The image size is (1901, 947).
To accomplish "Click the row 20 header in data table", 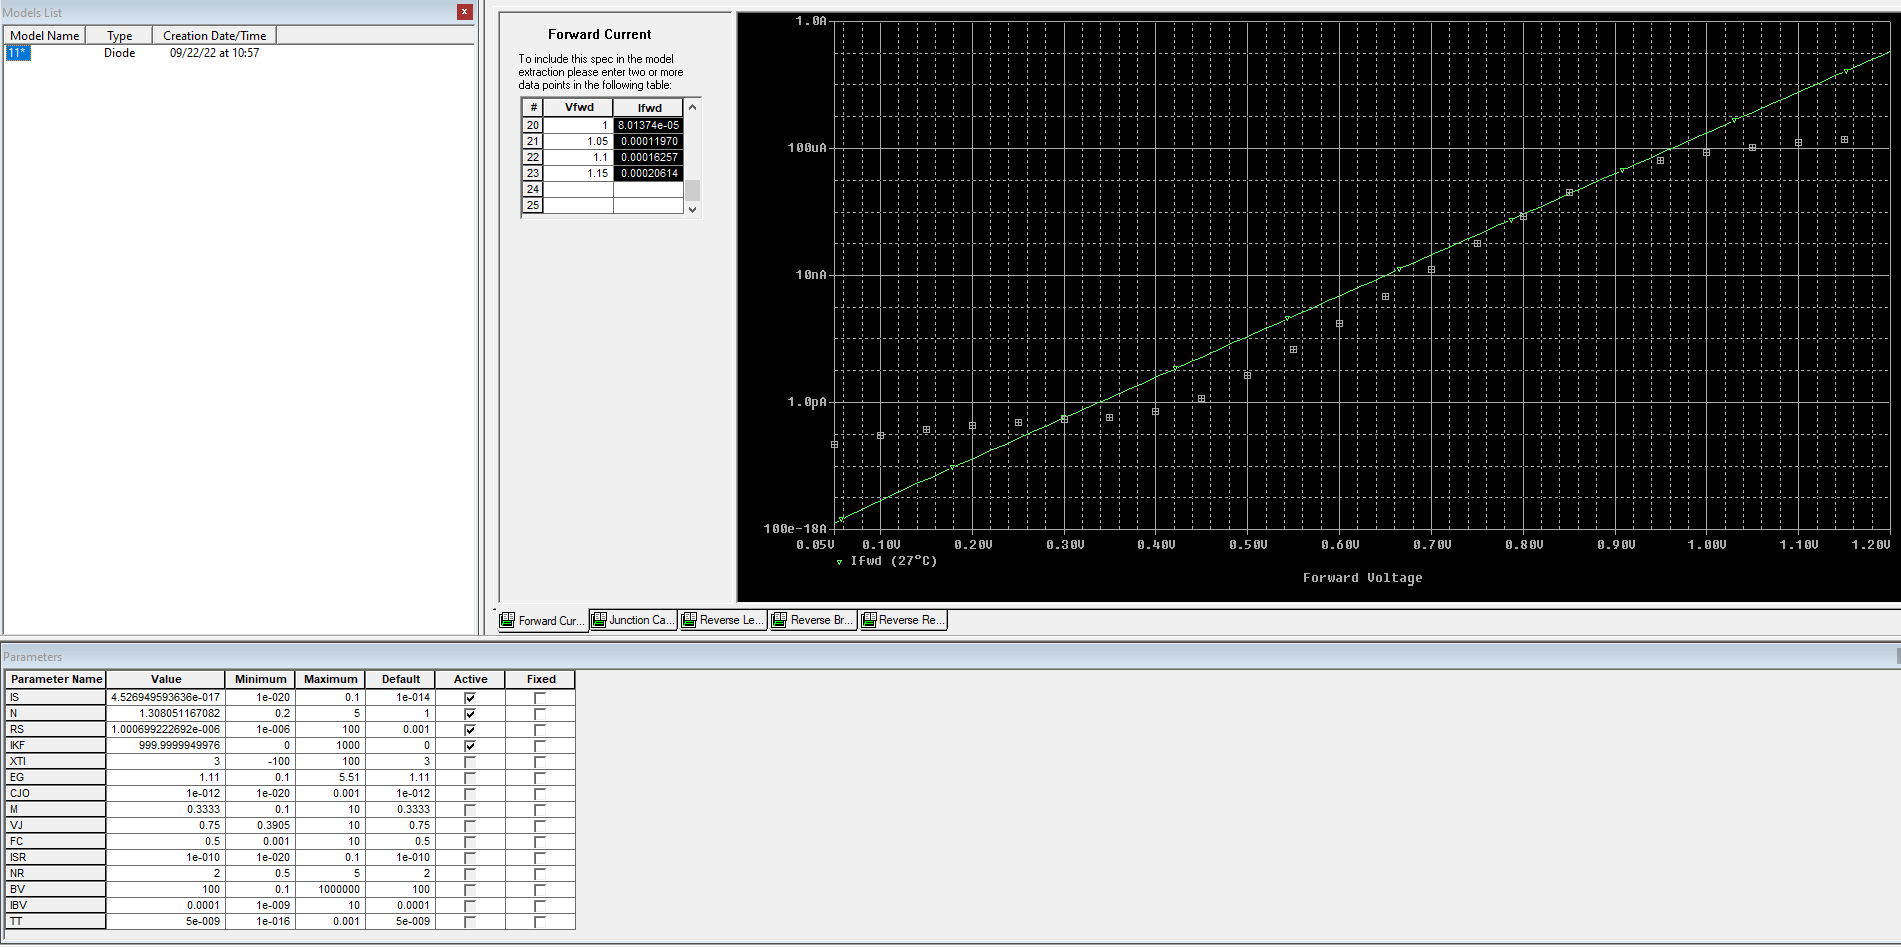I will pos(532,125).
